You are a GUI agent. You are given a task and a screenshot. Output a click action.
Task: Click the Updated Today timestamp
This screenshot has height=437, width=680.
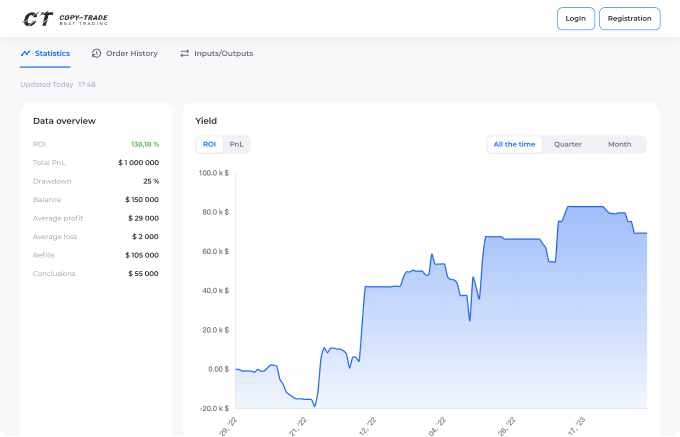pos(58,84)
